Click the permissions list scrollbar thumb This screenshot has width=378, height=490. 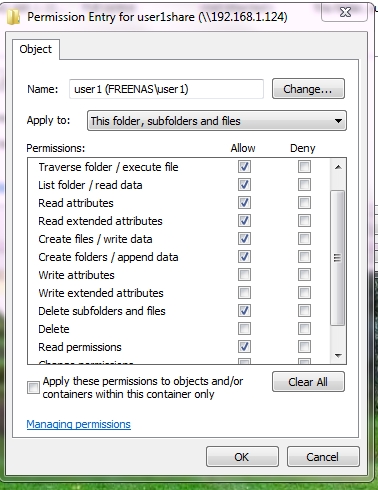point(338,257)
